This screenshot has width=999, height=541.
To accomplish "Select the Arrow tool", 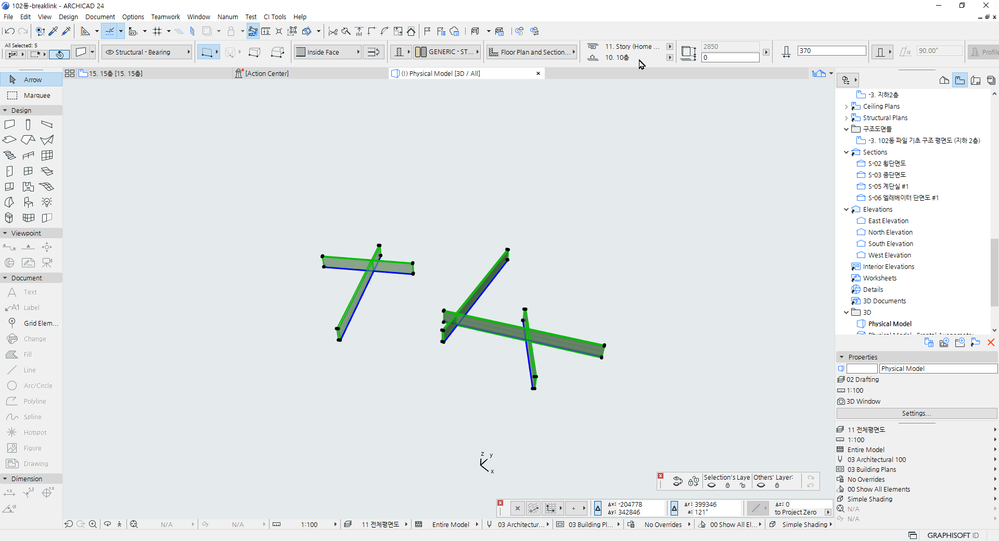I will click(x=31, y=80).
